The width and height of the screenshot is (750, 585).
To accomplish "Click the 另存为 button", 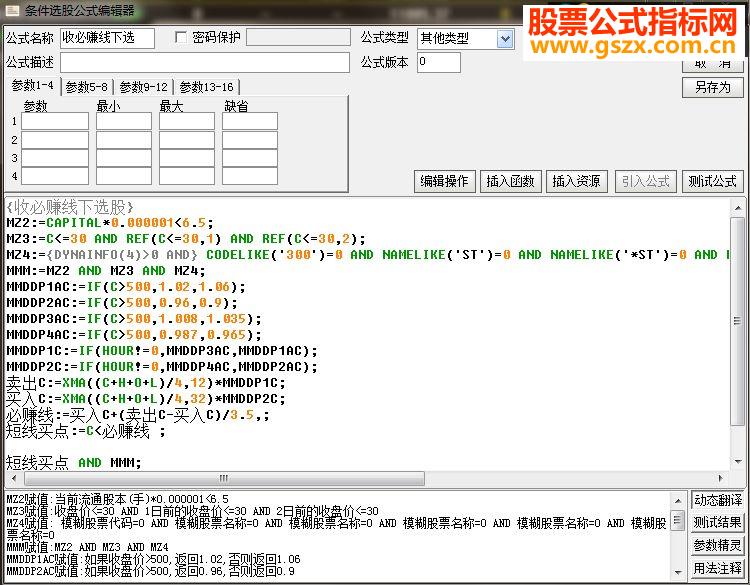I will tap(713, 87).
